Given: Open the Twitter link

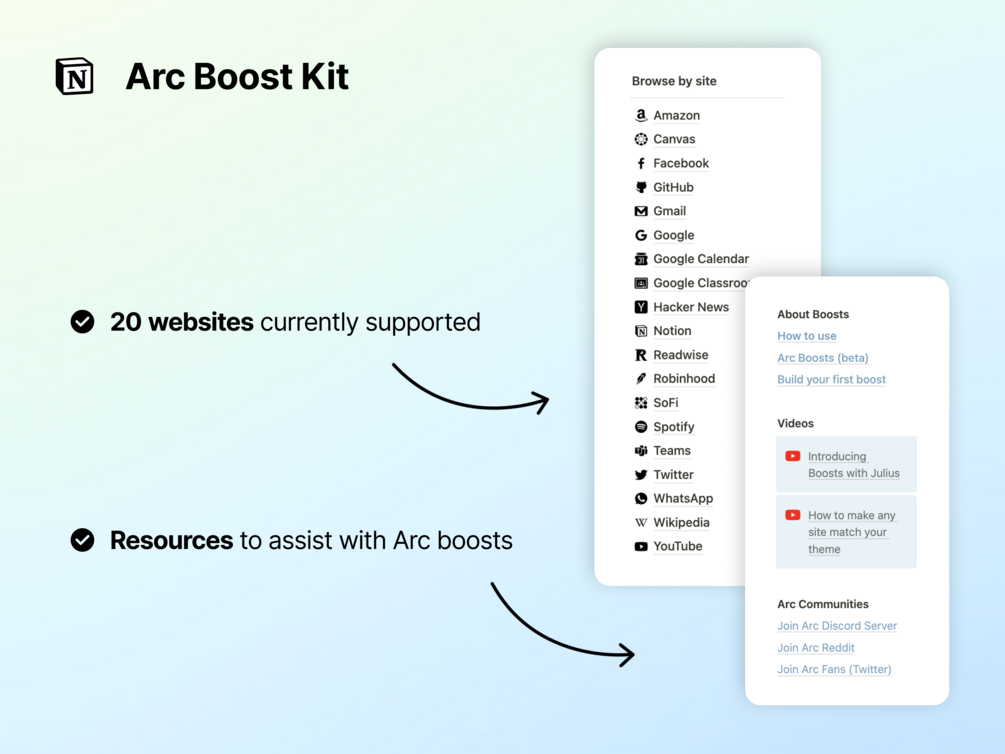Looking at the screenshot, I should (x=673, y=474).
